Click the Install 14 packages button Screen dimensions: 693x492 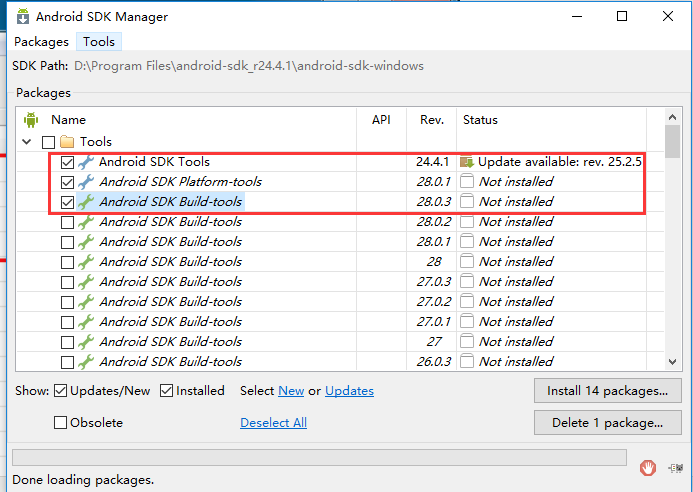tap(607, 391)
